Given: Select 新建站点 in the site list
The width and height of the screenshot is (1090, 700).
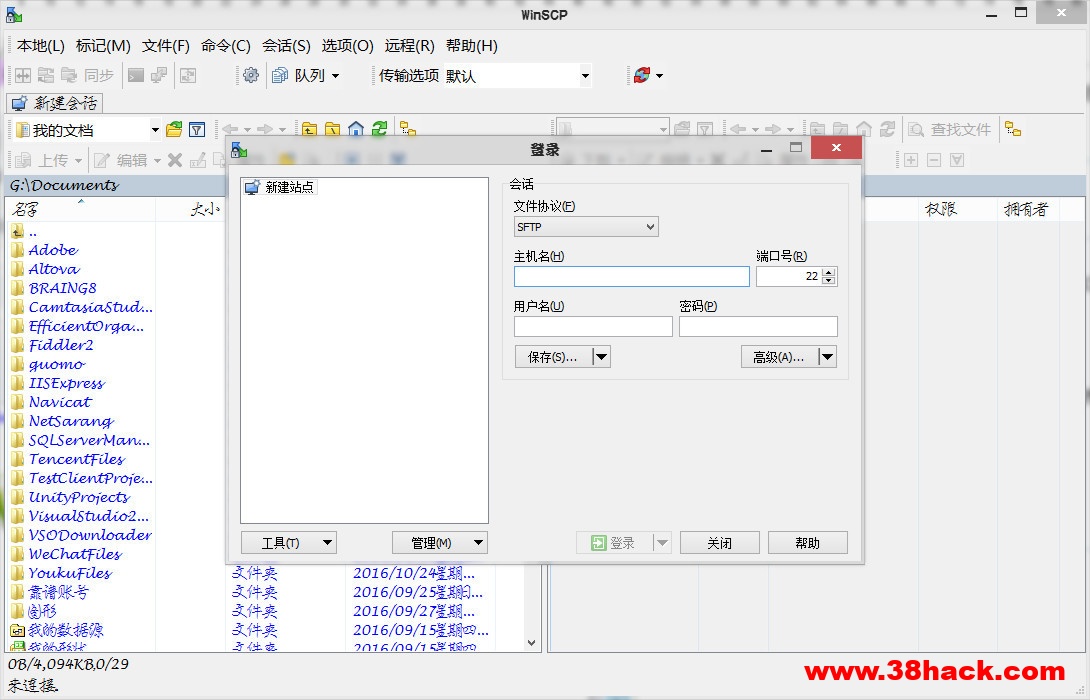Looking at the screenshot, I should click(x=280, y=187).
